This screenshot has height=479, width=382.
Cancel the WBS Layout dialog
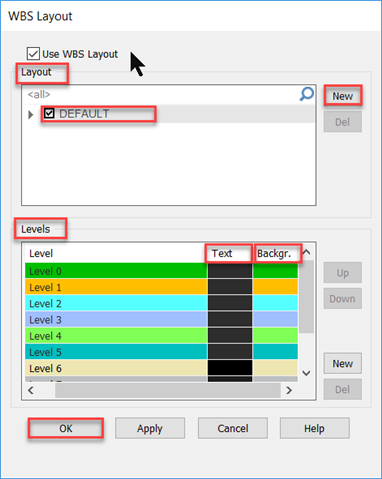tap(233, 428)
